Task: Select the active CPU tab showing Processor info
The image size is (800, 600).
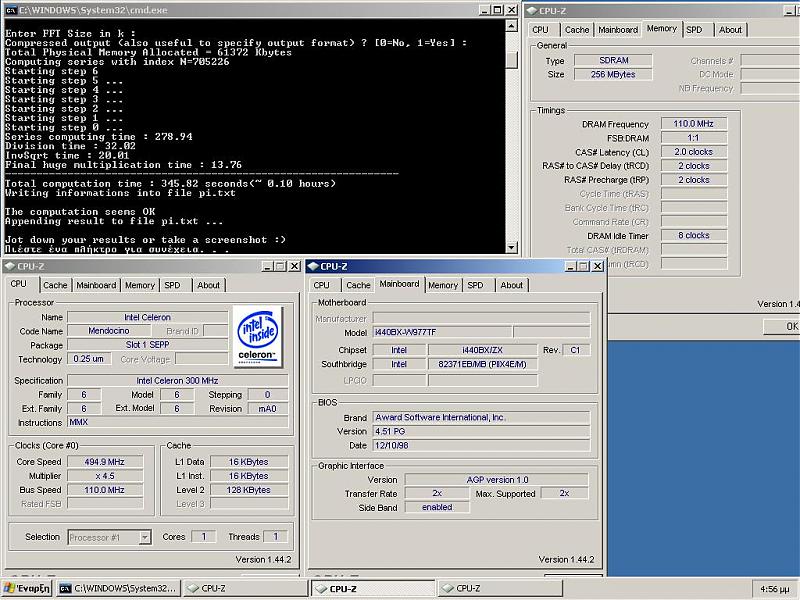Action: click(x=19, y=284)
